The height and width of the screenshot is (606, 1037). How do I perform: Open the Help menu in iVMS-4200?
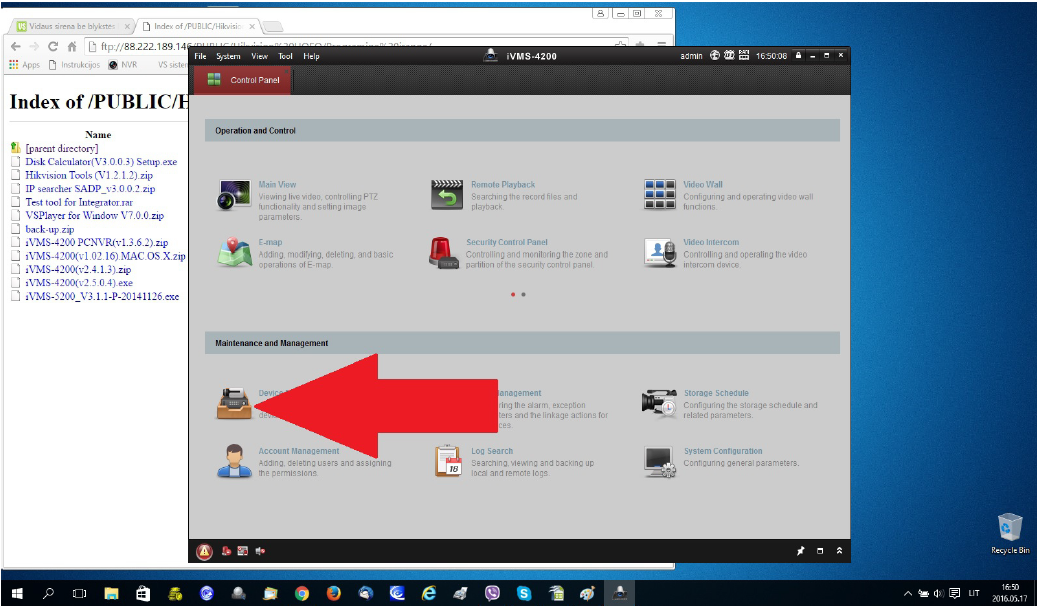point(311,56)
